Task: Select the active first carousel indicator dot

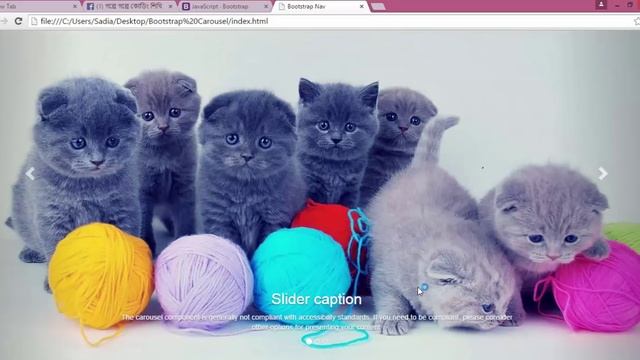Action: coord(309,341)
